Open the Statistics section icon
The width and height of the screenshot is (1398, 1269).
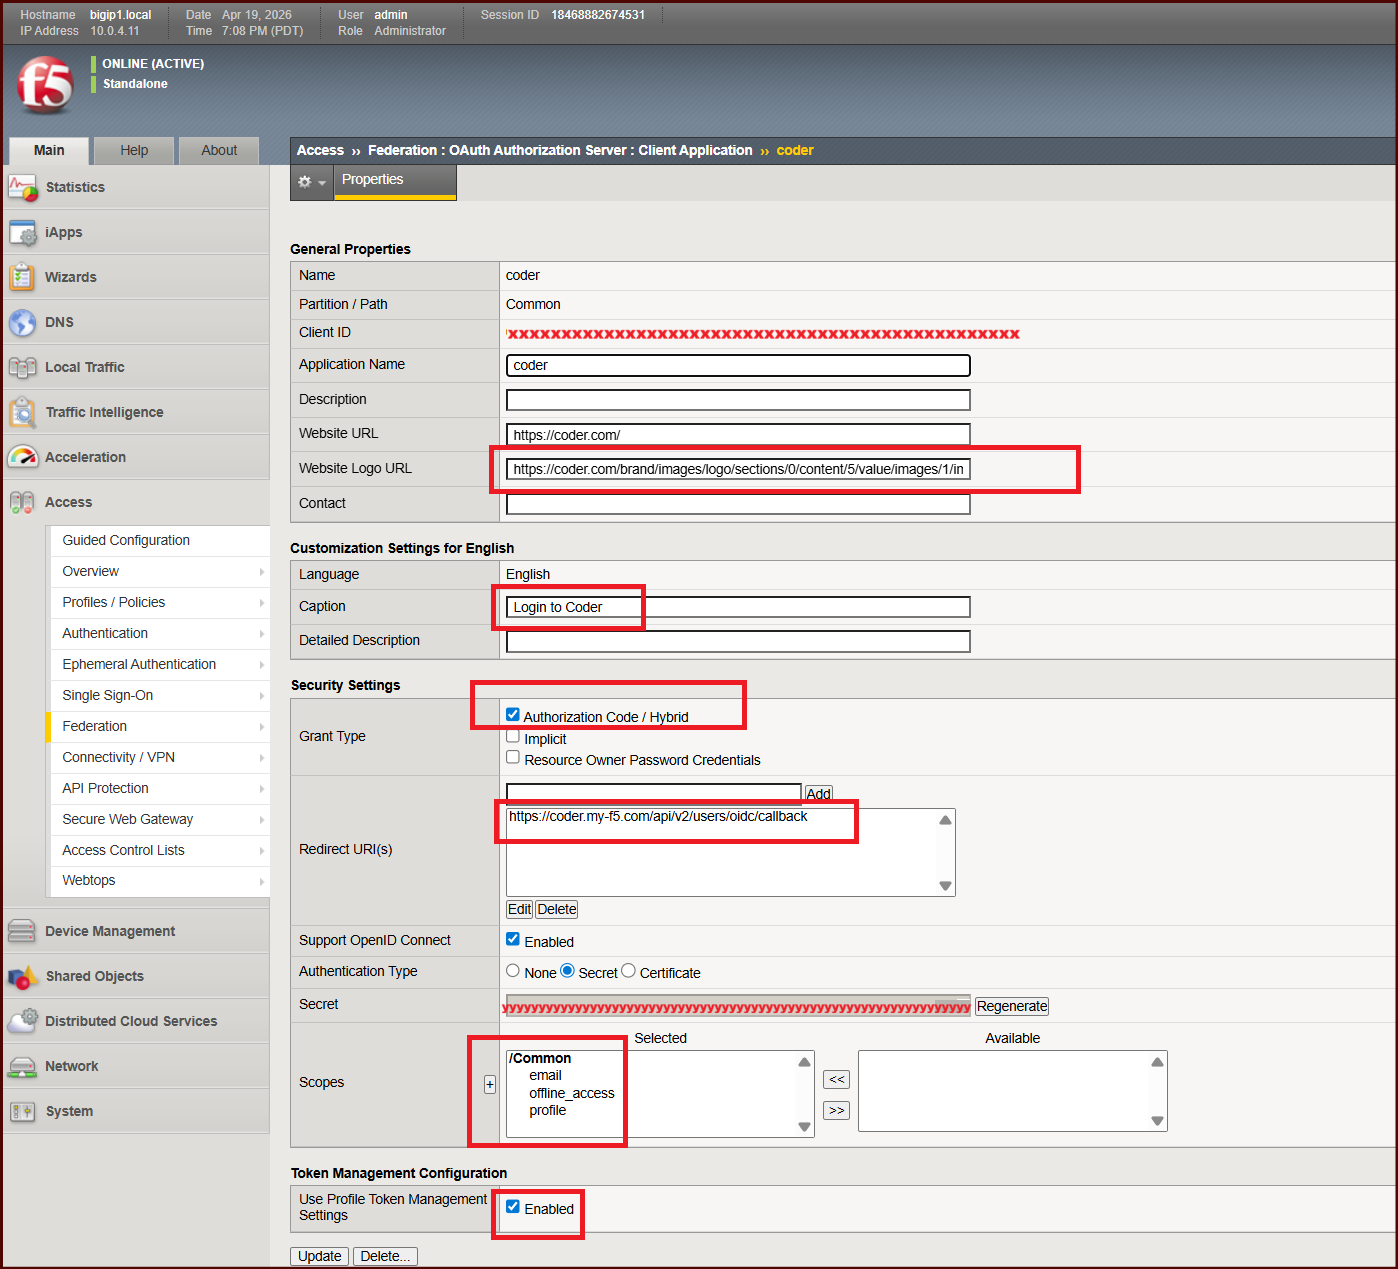click(22, 187)
